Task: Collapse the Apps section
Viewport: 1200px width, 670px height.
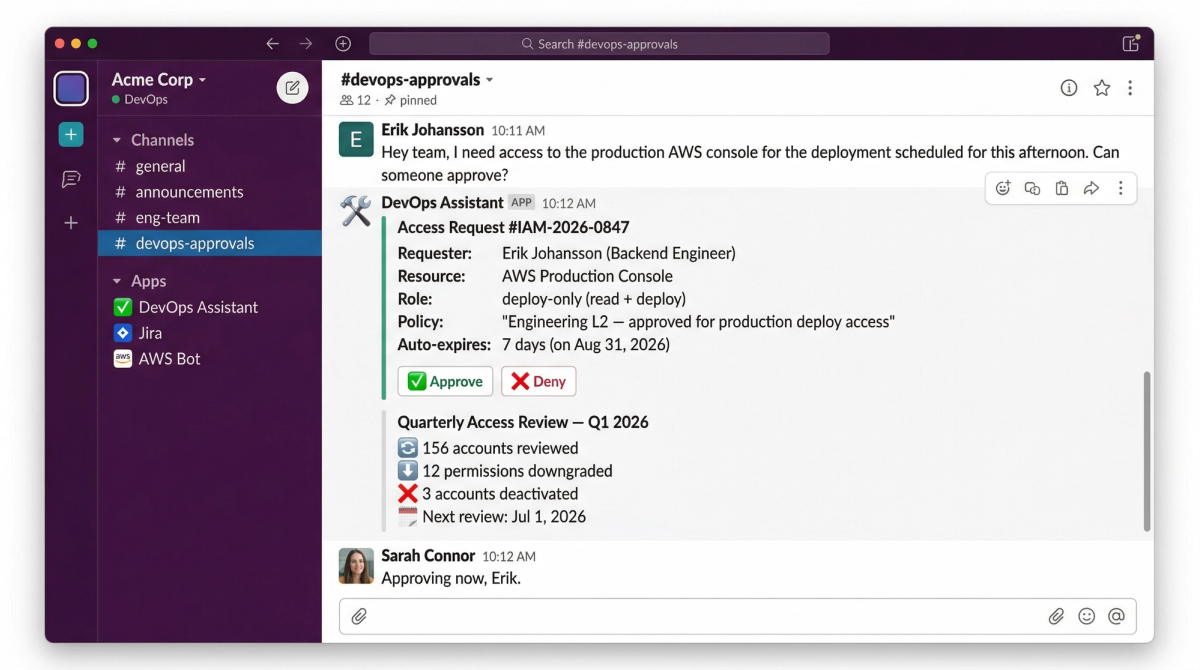Action: click(139, 281)
